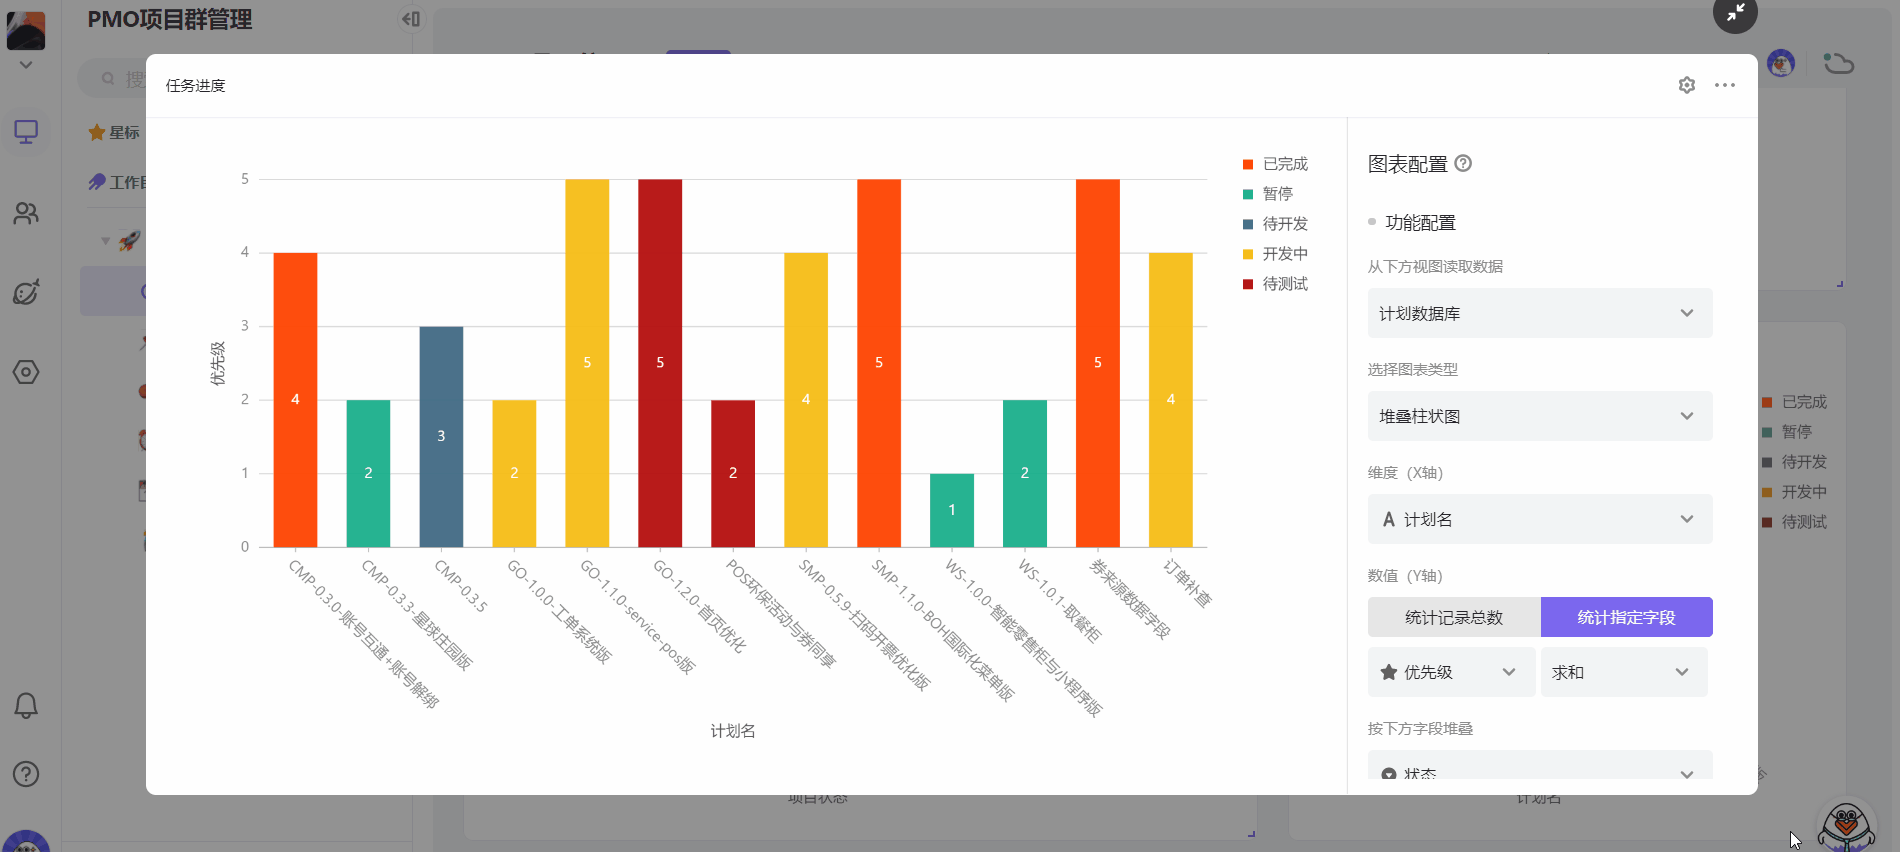Click the hexagon settings icon in sidebar
The height and width of the screenshot is (852, 1900).
pos(26,372)
